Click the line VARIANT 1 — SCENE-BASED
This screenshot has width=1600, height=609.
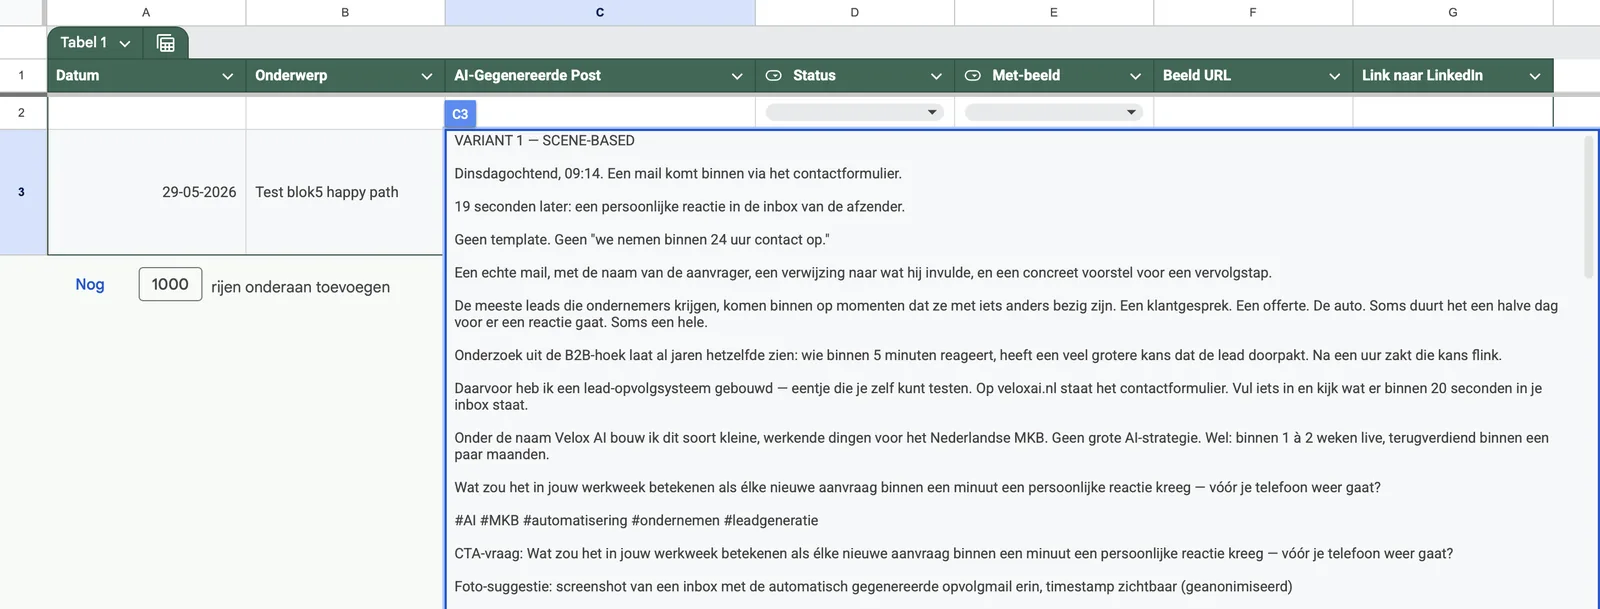[544, 141]
